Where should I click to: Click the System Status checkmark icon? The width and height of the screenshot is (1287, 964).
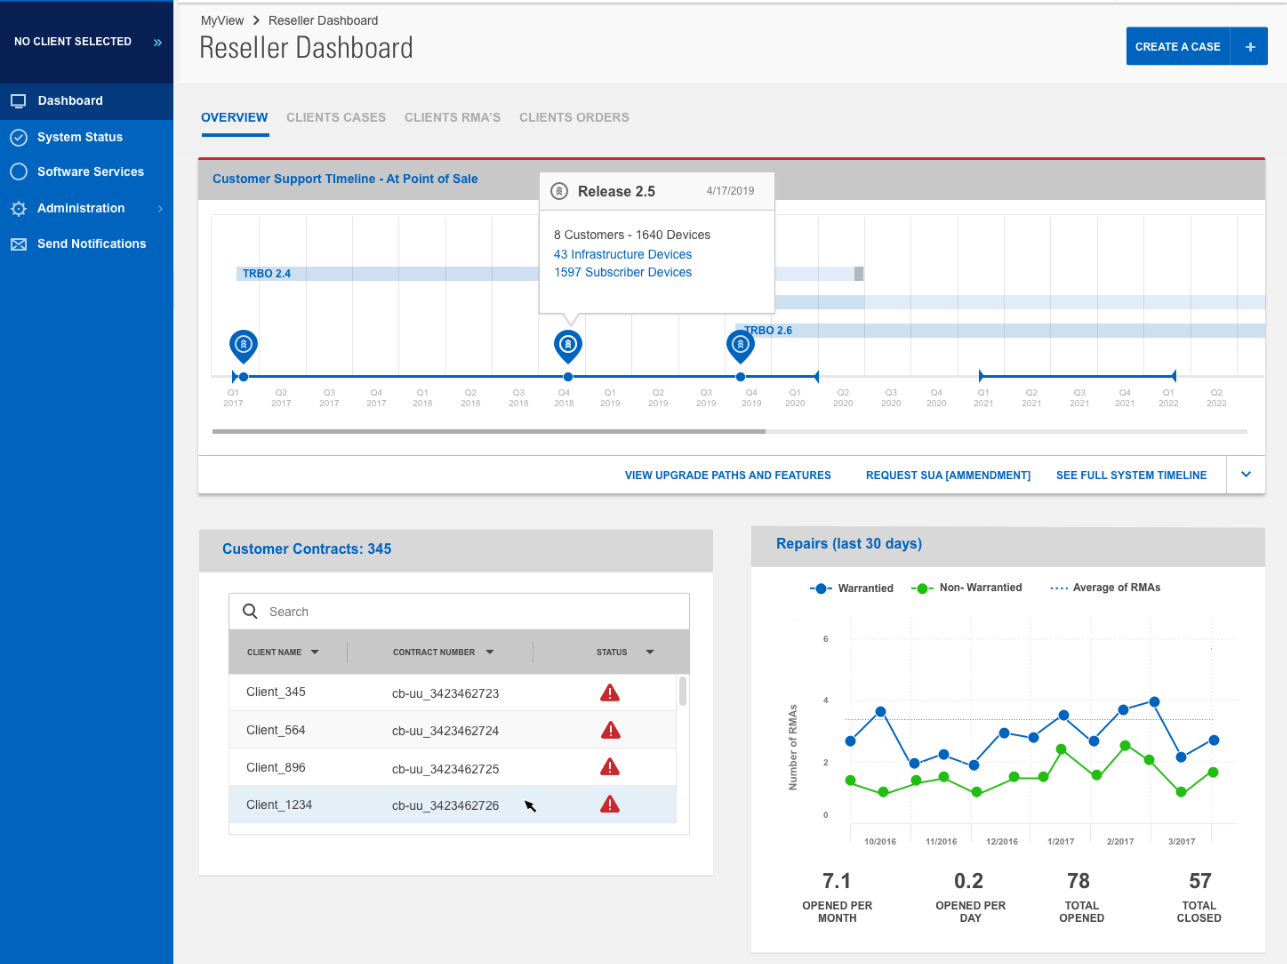pos(18,137)
